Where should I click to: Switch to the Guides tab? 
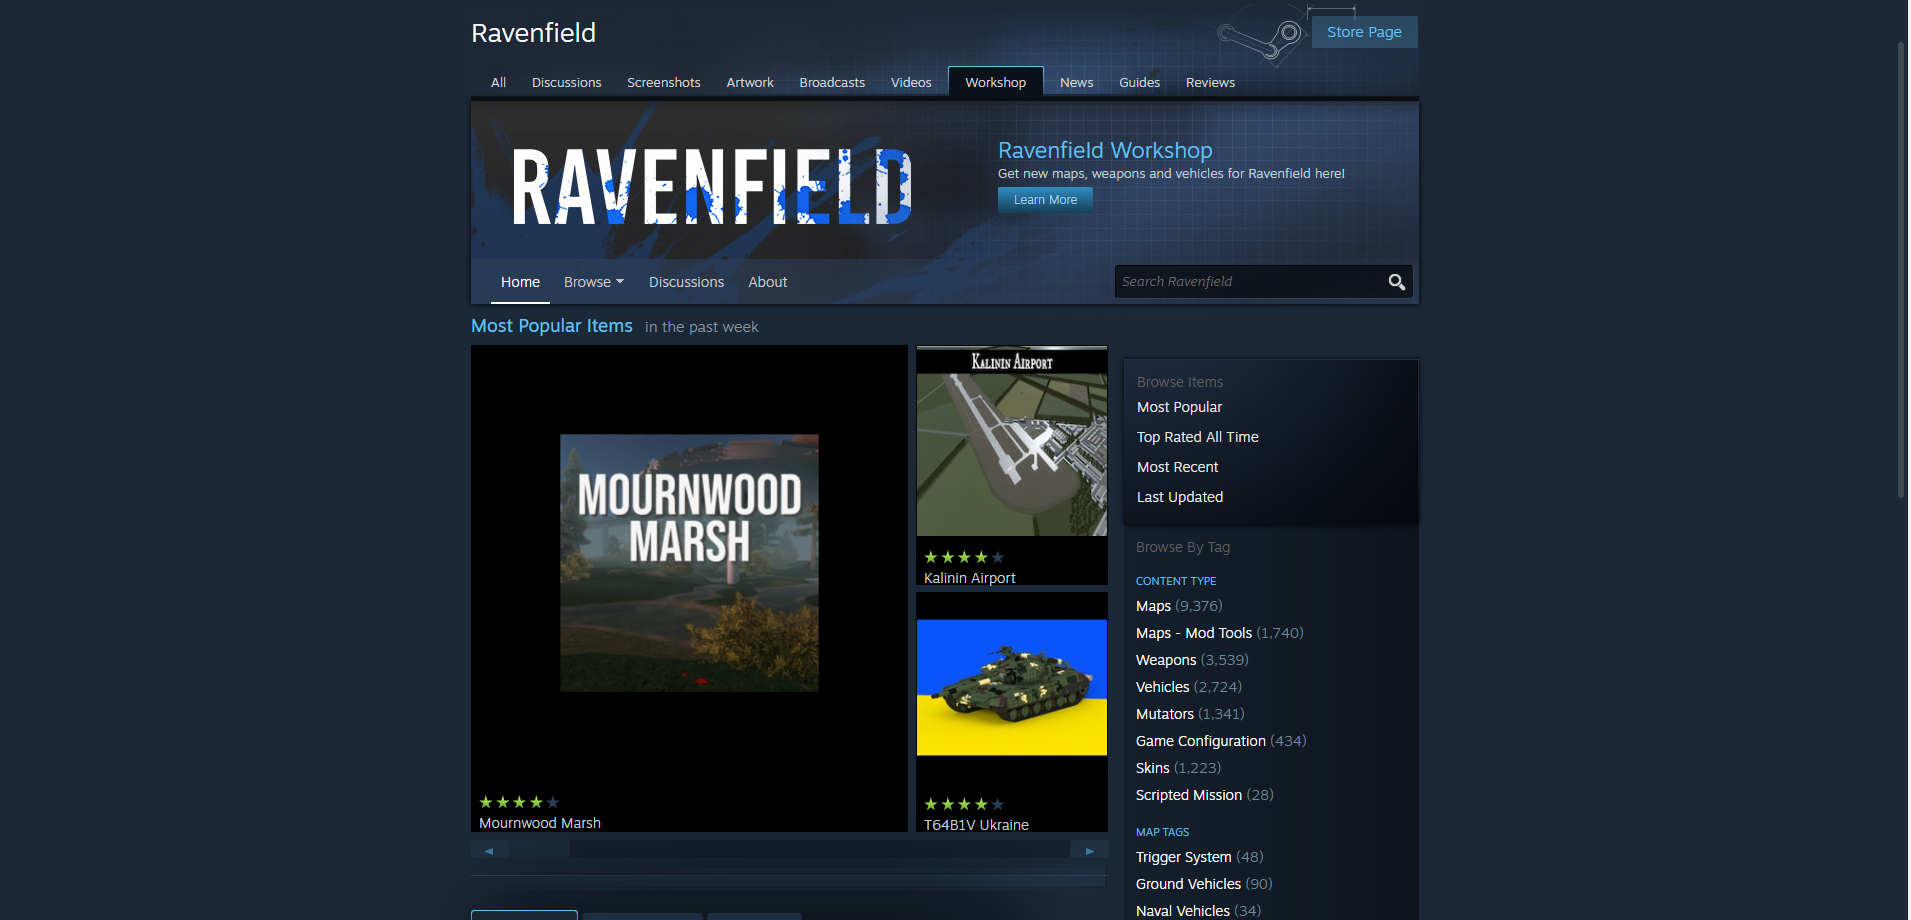click(1139, 82)
